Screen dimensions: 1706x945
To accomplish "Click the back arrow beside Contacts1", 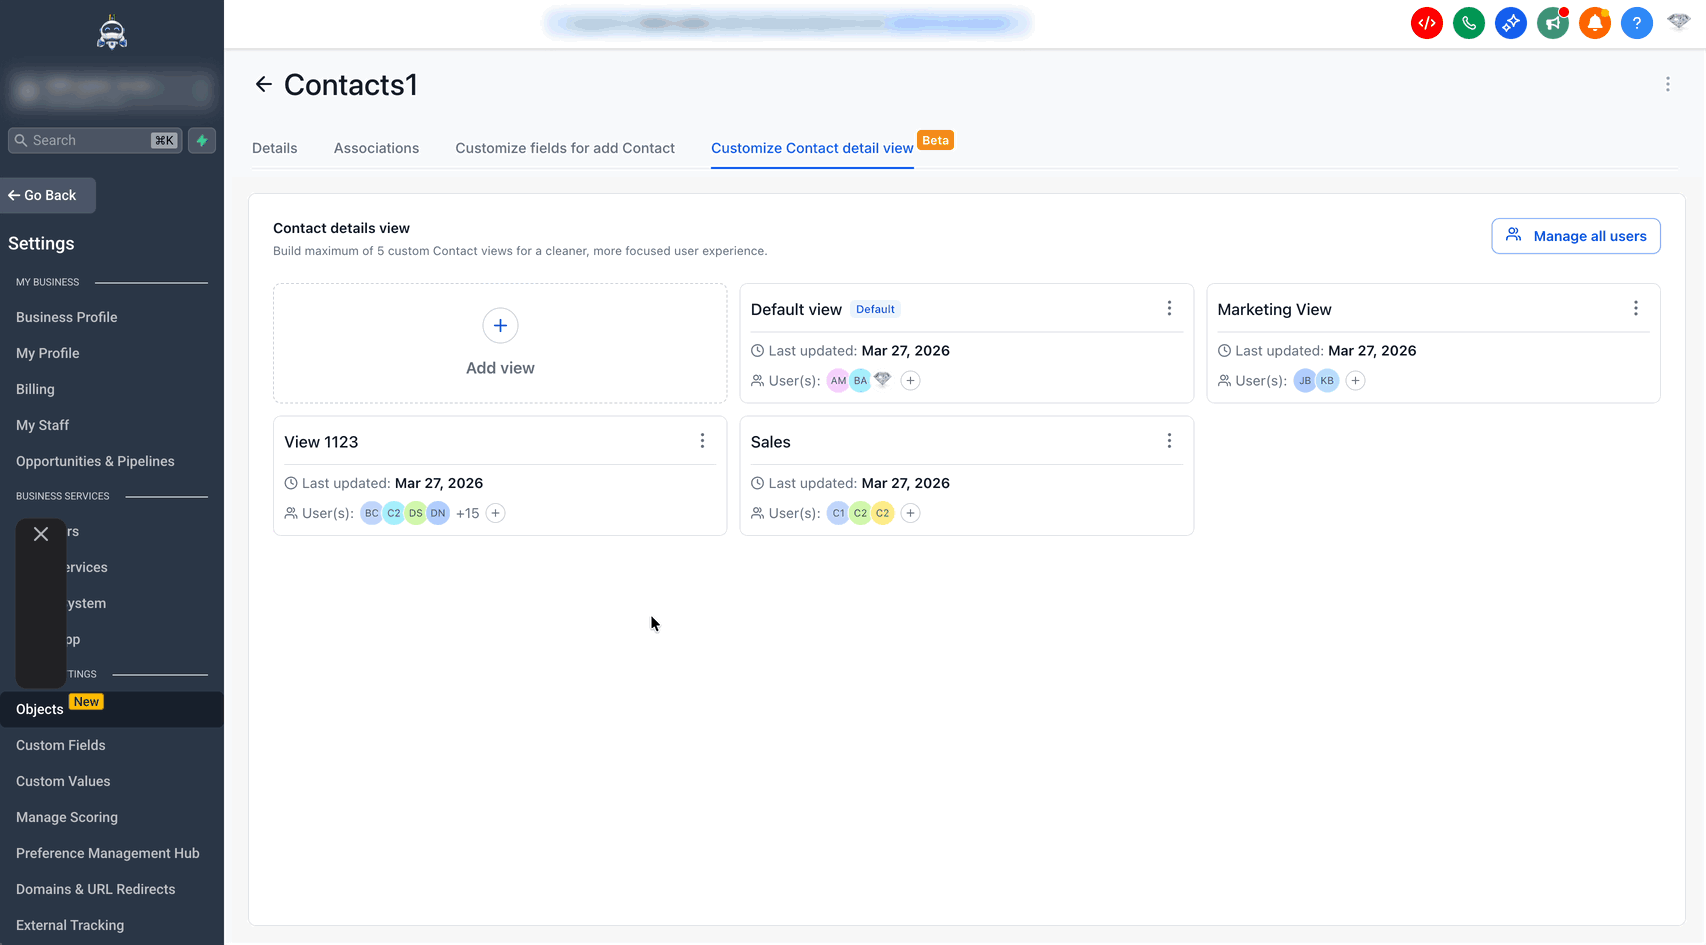I will coord(263,85).
